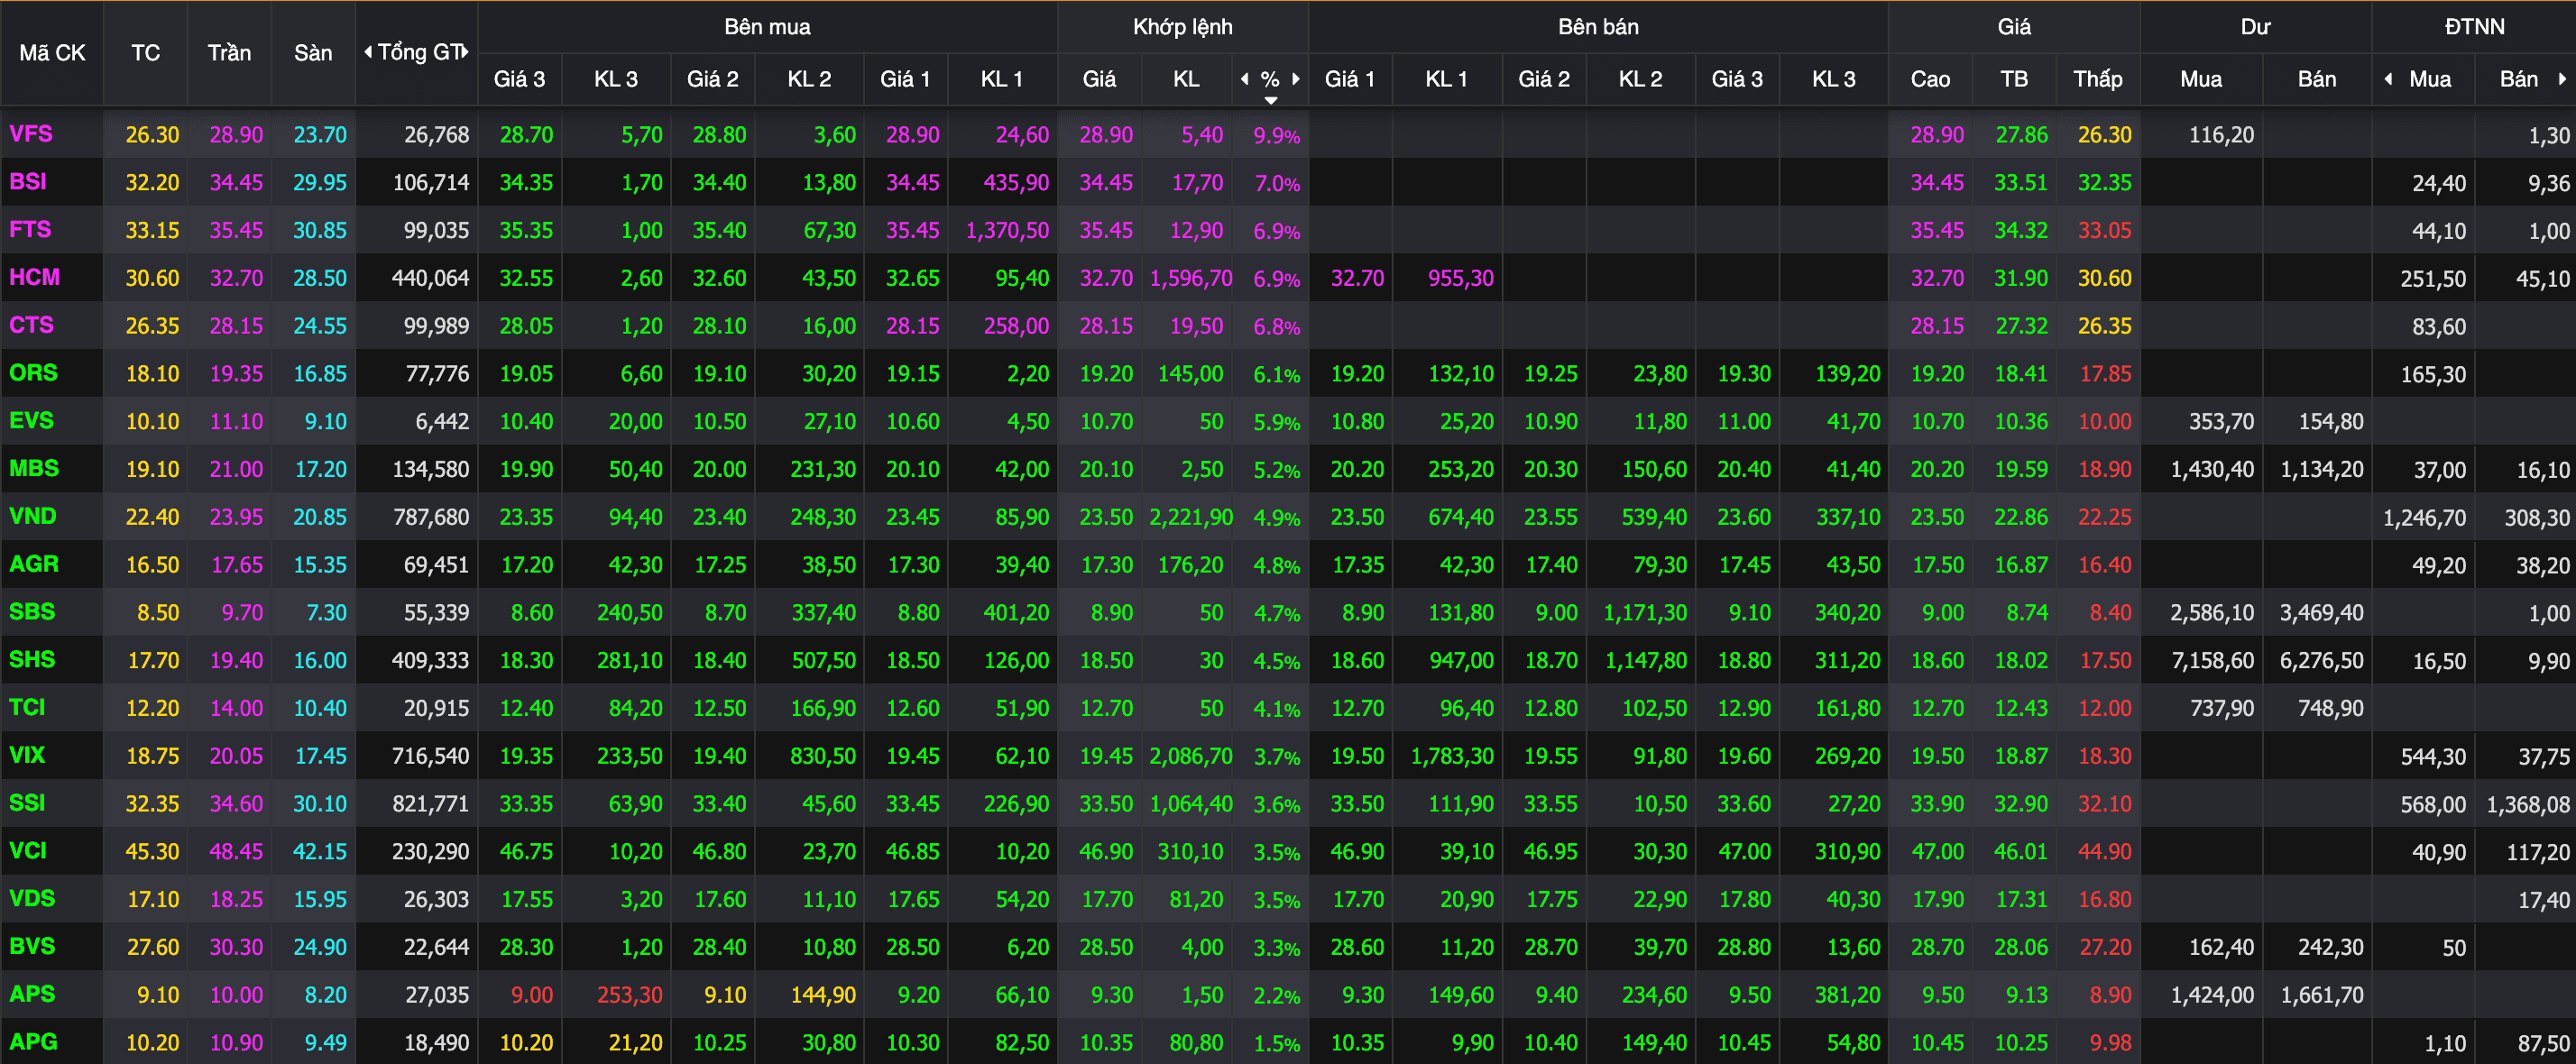This screenshot has height=1064, width=2576.
Task: Open stock symbol APG
Action: pyautogui.click(x=33, y=1042)
